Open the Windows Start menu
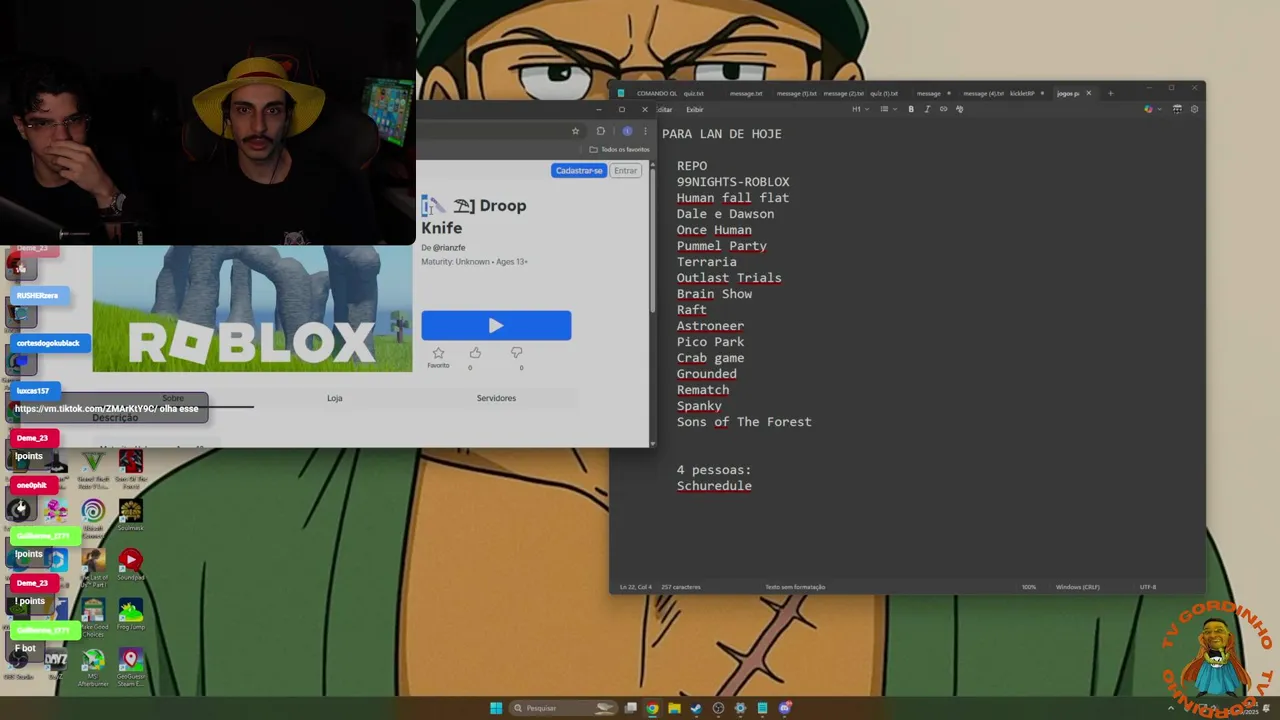This screenshot has height=720, width=1280. point(496,708)
